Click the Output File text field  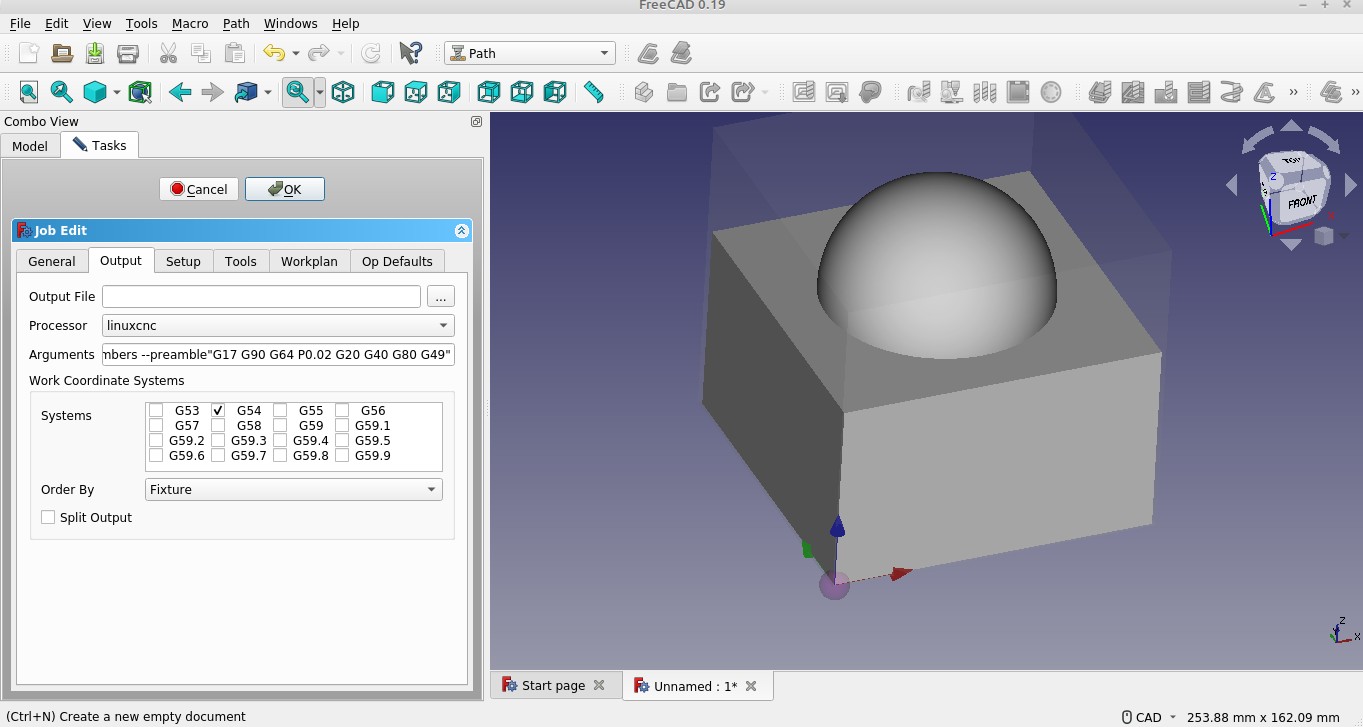pyautogui.click(x=261, y=297)
